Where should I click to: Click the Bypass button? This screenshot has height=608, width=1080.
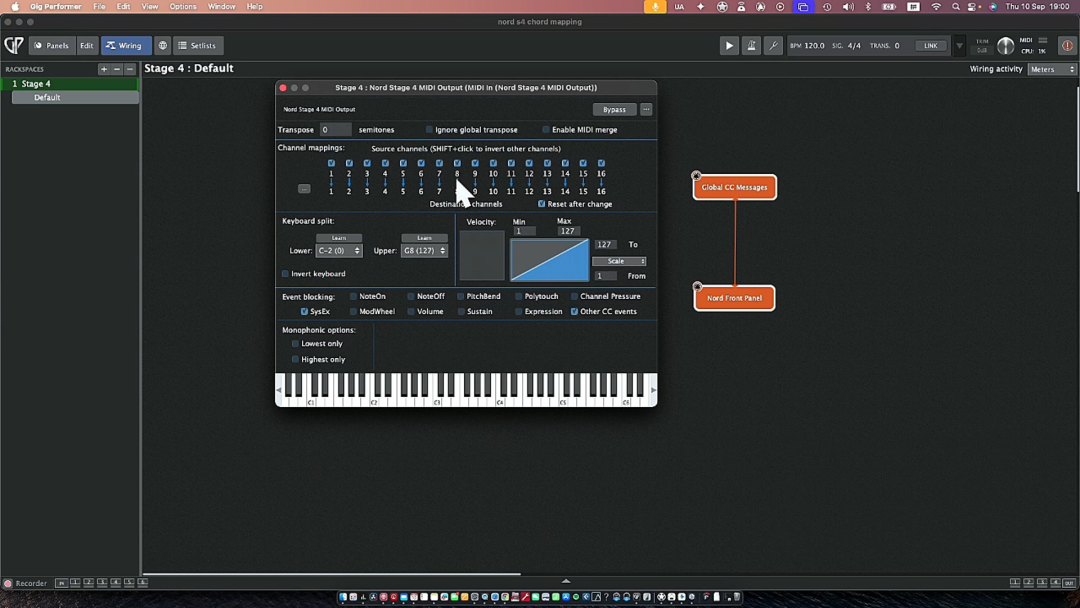614,109
